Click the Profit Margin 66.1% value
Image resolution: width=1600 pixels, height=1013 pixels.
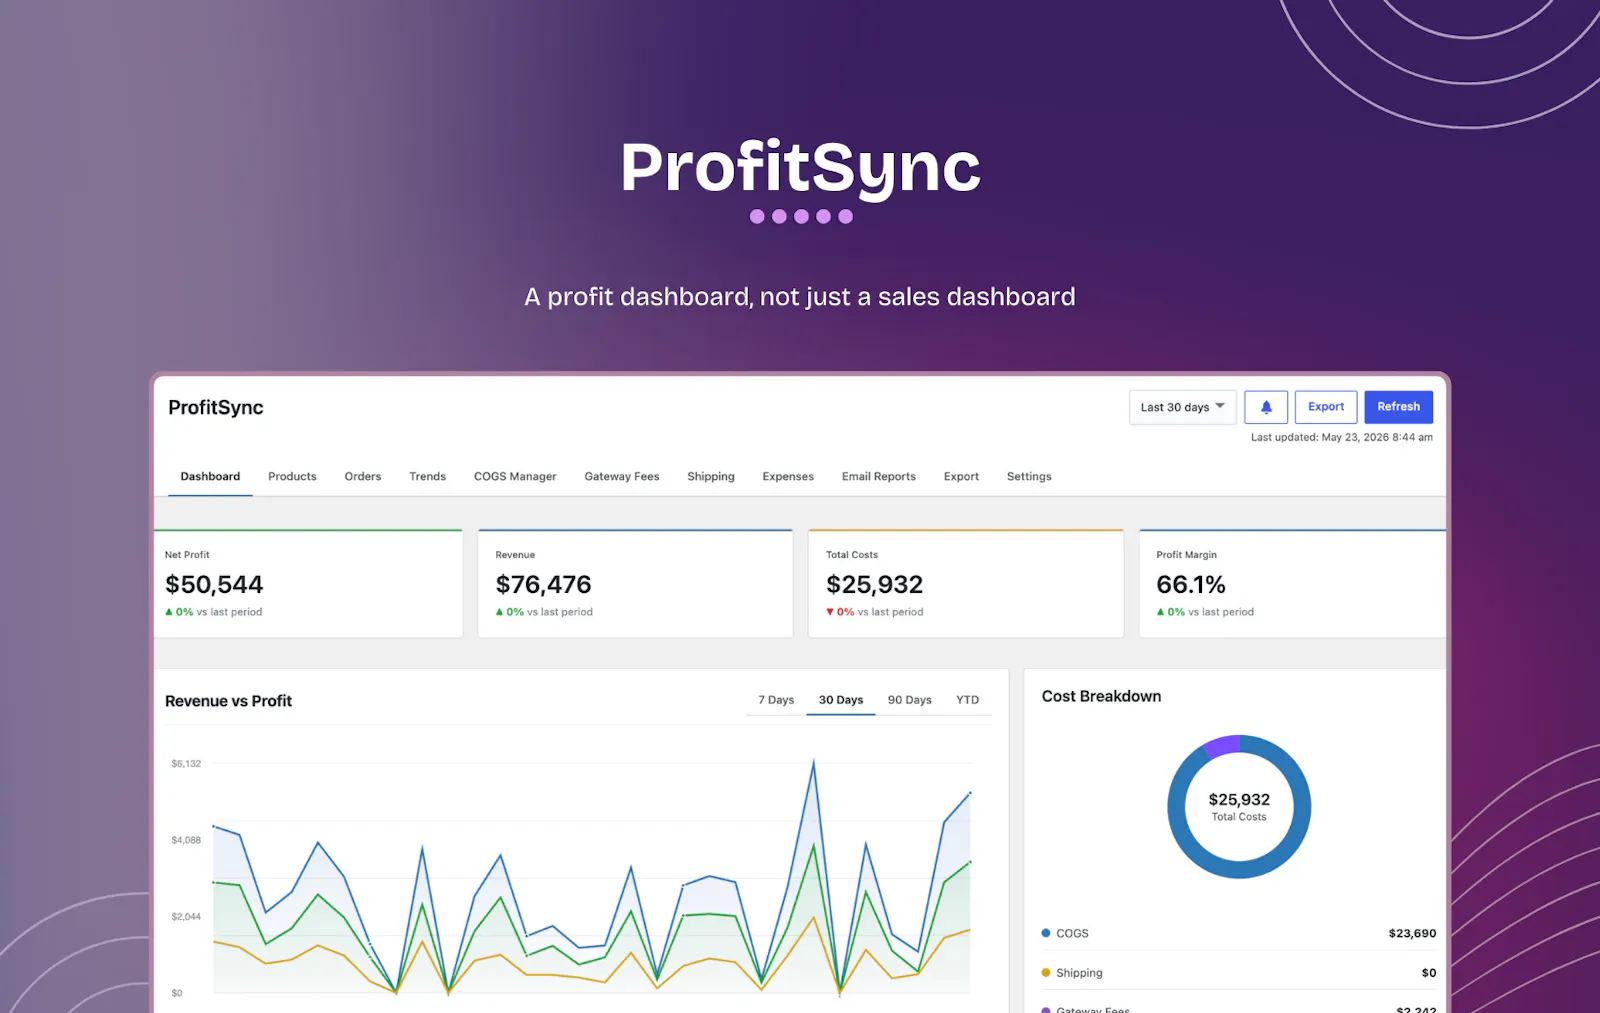point(1191,585)
